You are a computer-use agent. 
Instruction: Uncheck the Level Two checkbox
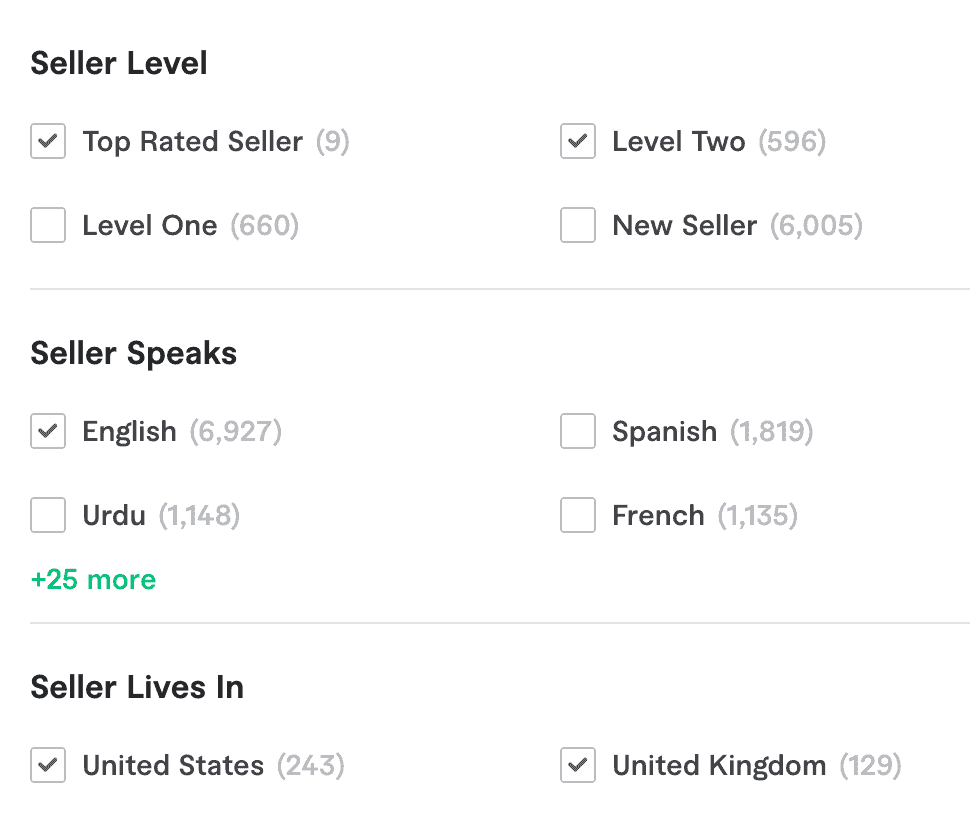pos(578,142)
